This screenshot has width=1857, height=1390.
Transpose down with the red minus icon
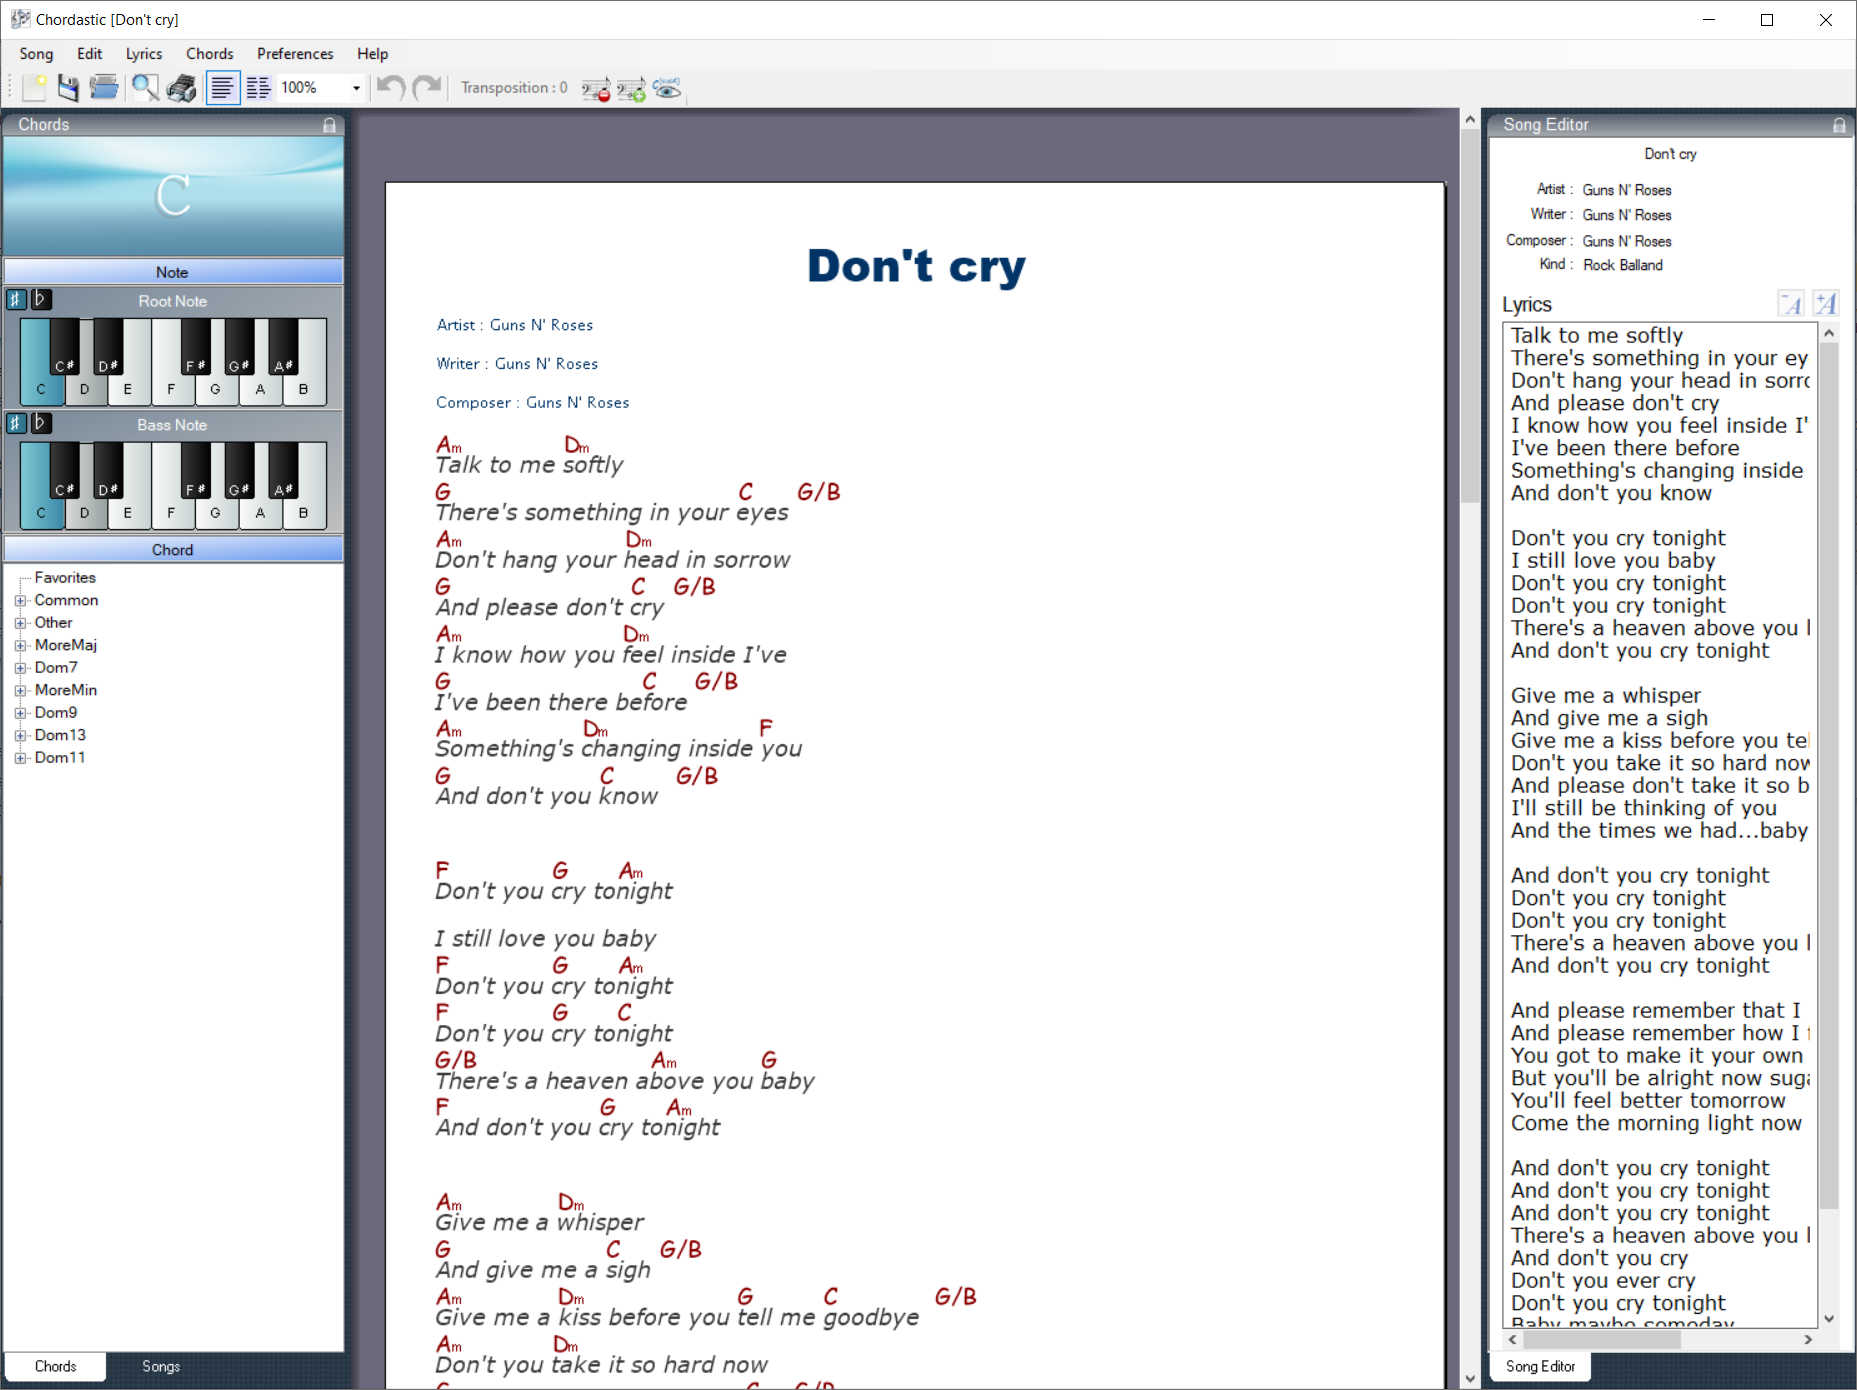point(596,89)
